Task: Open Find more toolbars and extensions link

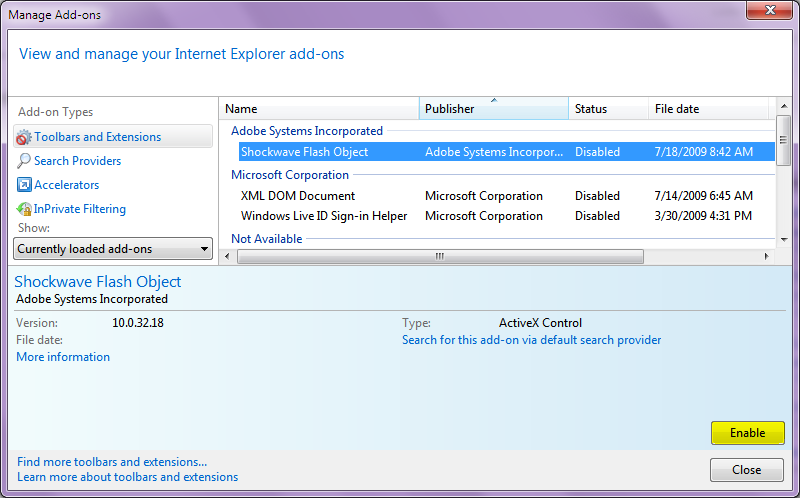Action: coord(112,462)
